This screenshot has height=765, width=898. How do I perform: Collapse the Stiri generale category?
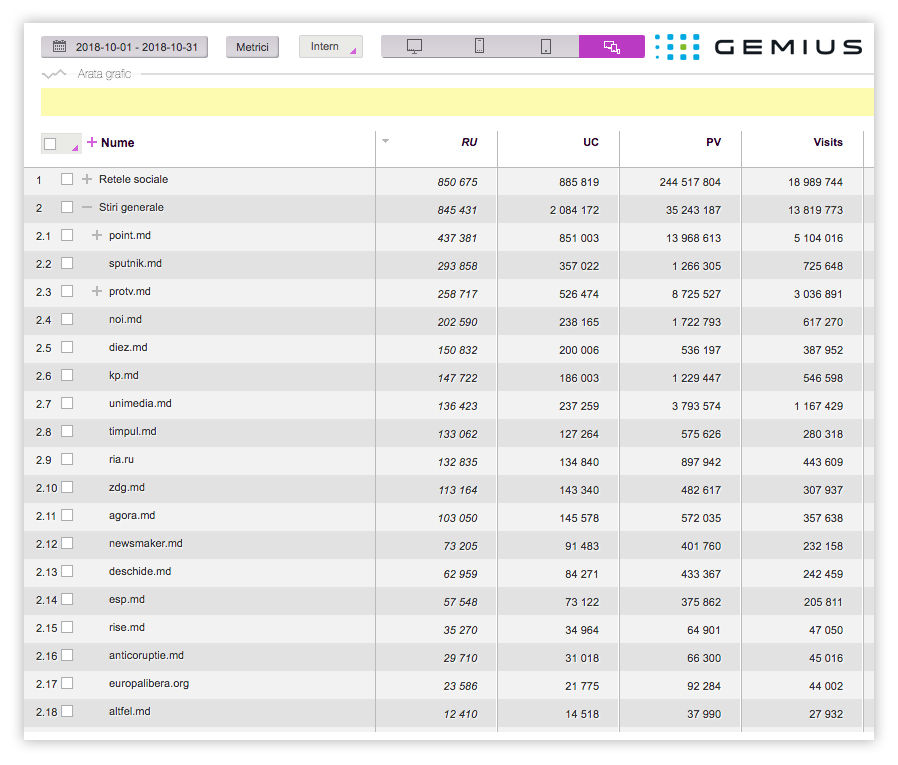click(x=87, y=207)
